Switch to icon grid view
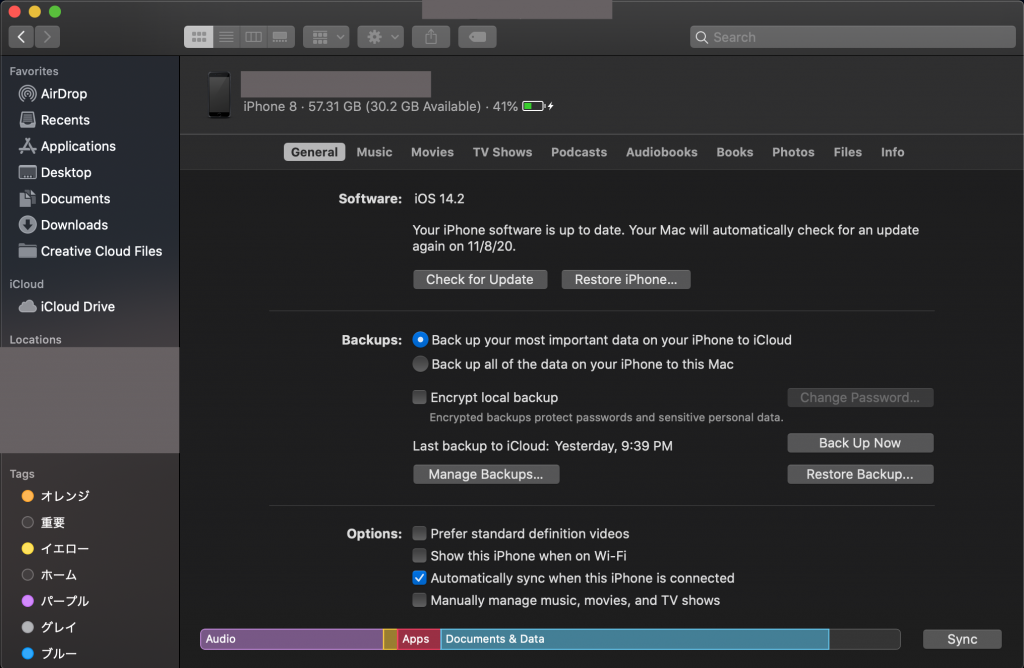Screen dimensions: 1024x668 coord(199,37)
